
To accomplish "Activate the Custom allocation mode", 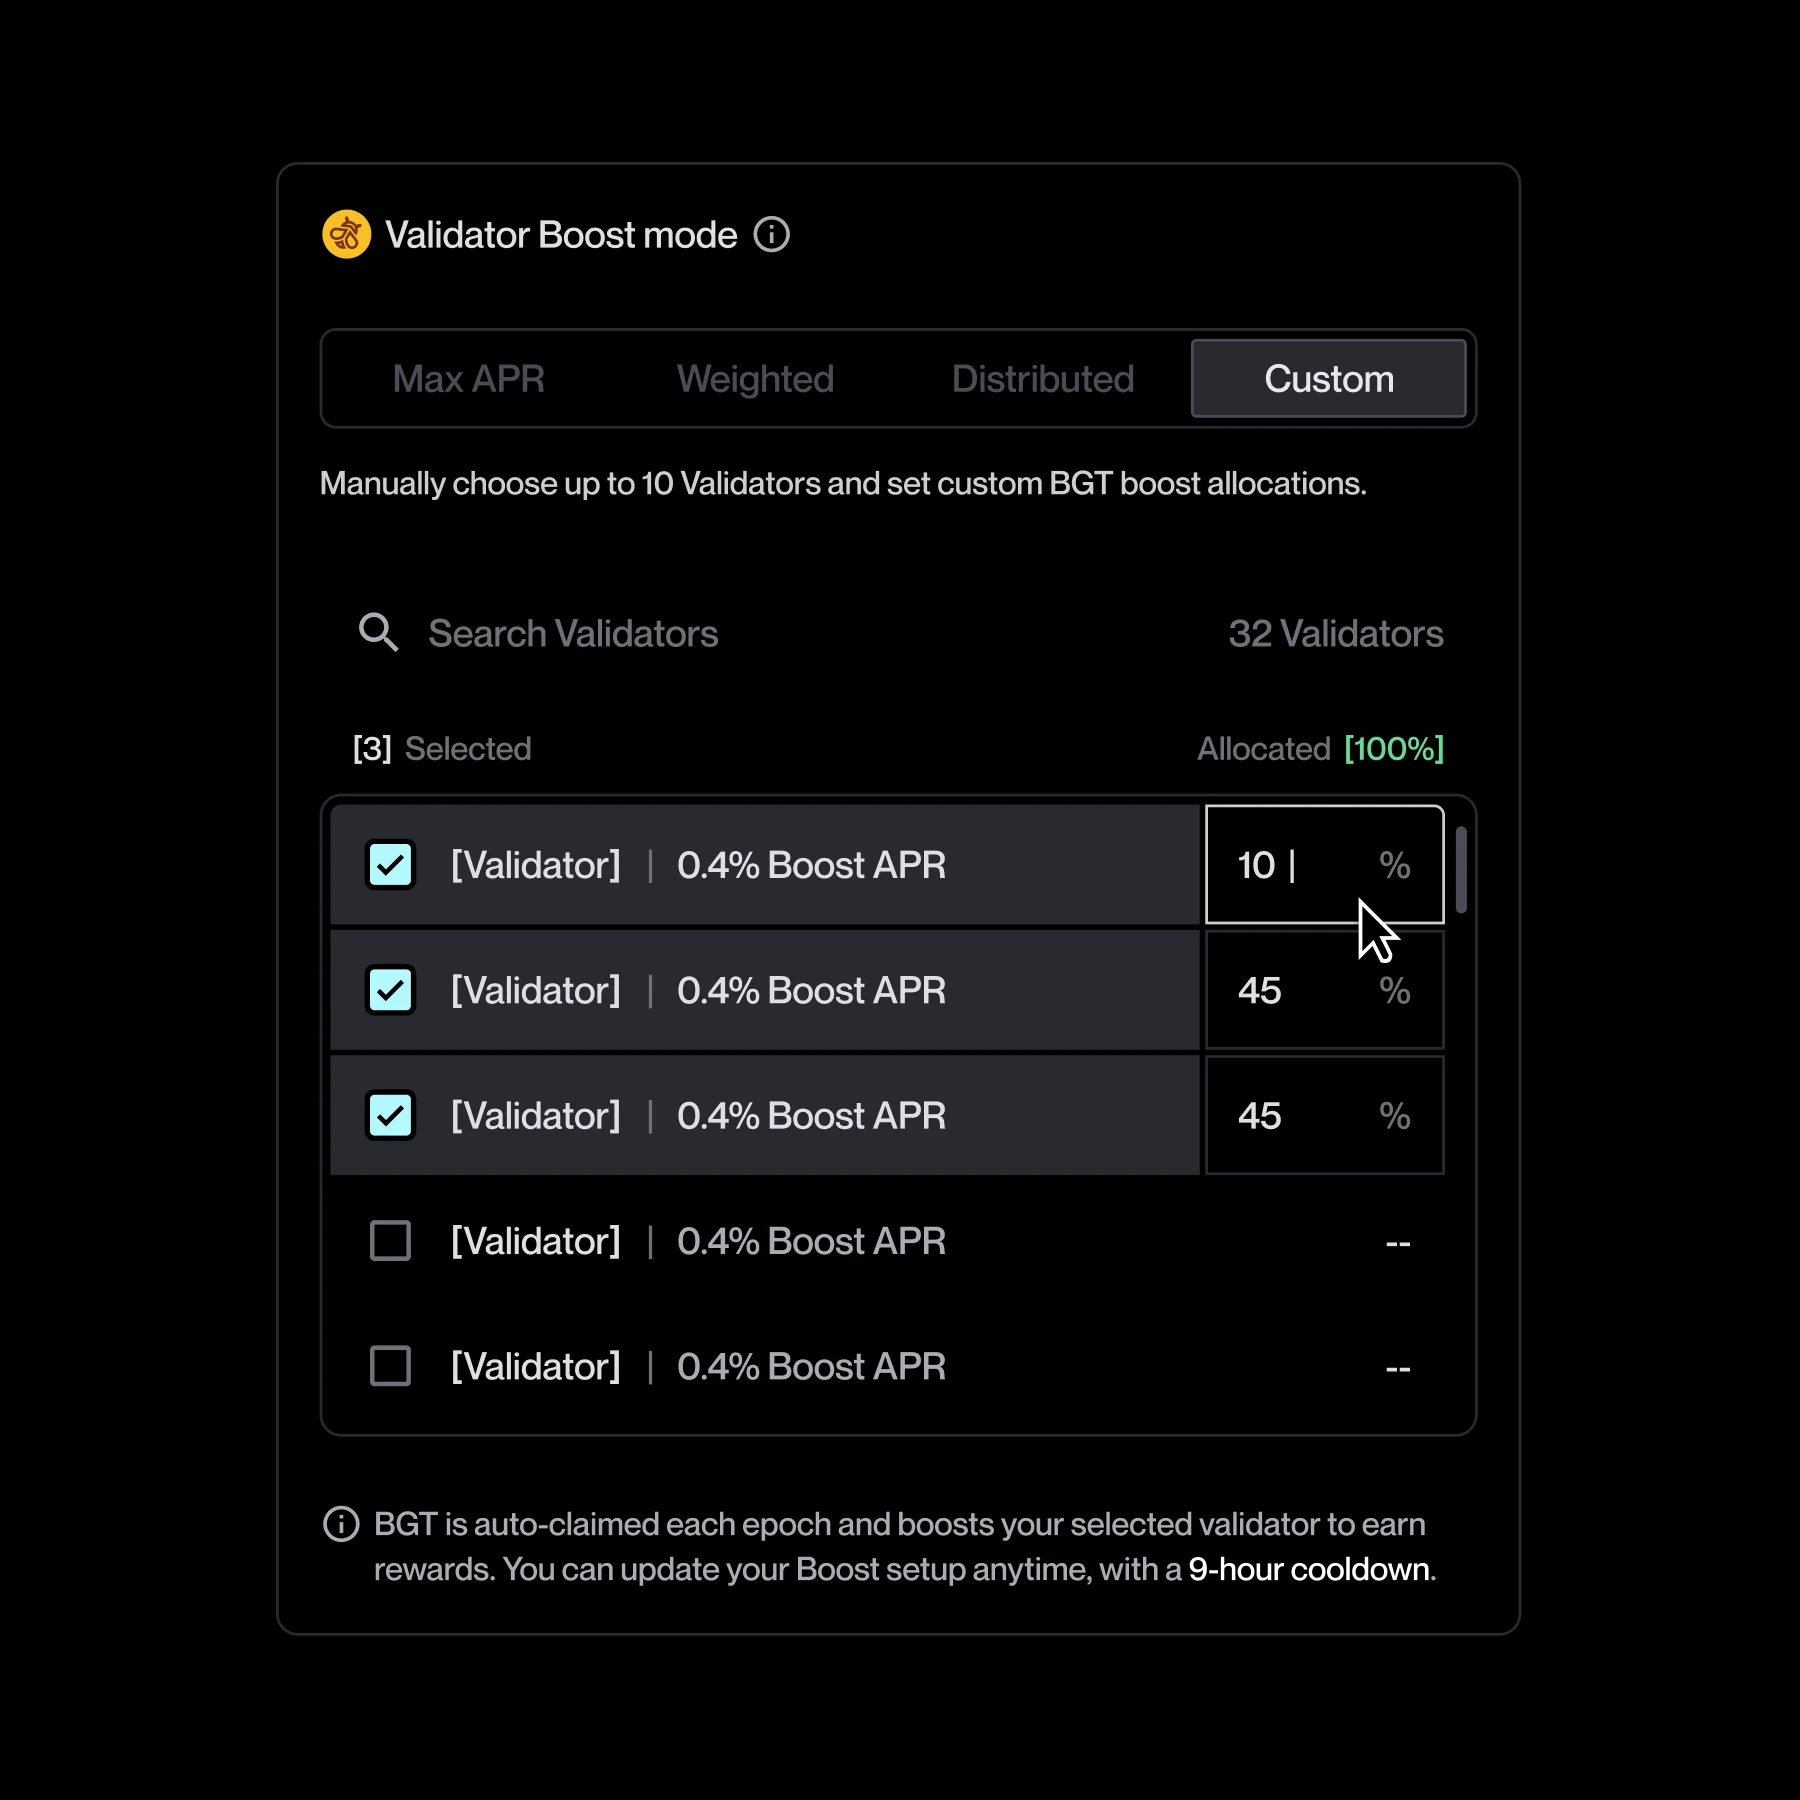I will click(1328, 379).
